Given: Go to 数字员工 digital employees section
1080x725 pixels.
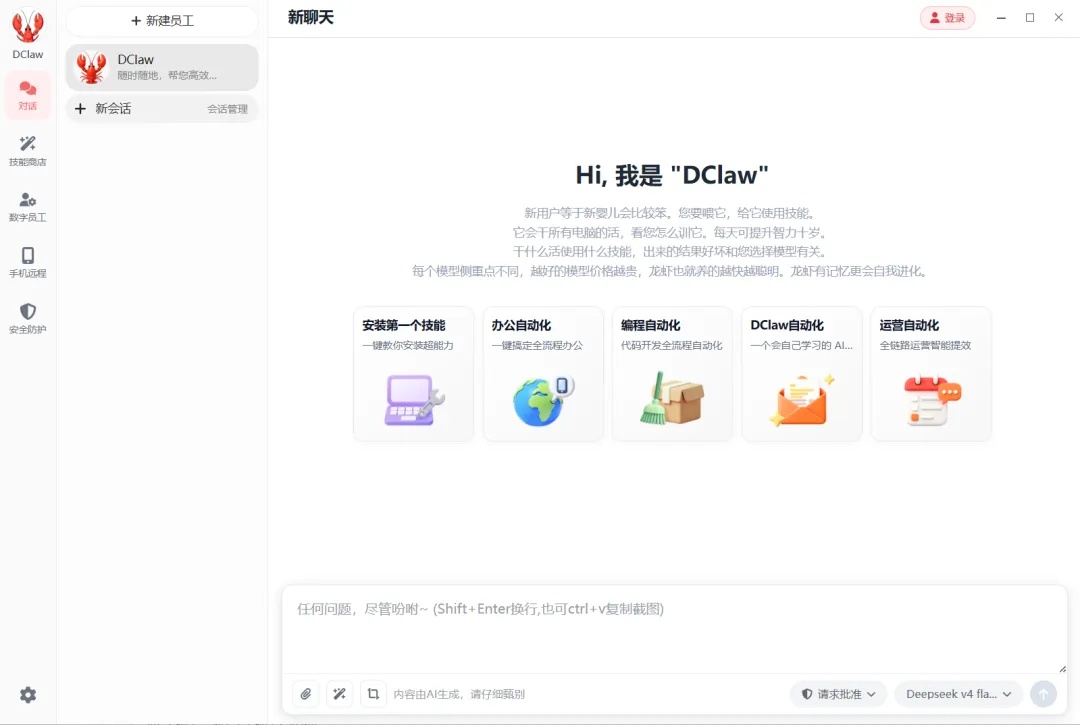Looking at the screenshot, I should pyautogui.click(x=28, y=207).
